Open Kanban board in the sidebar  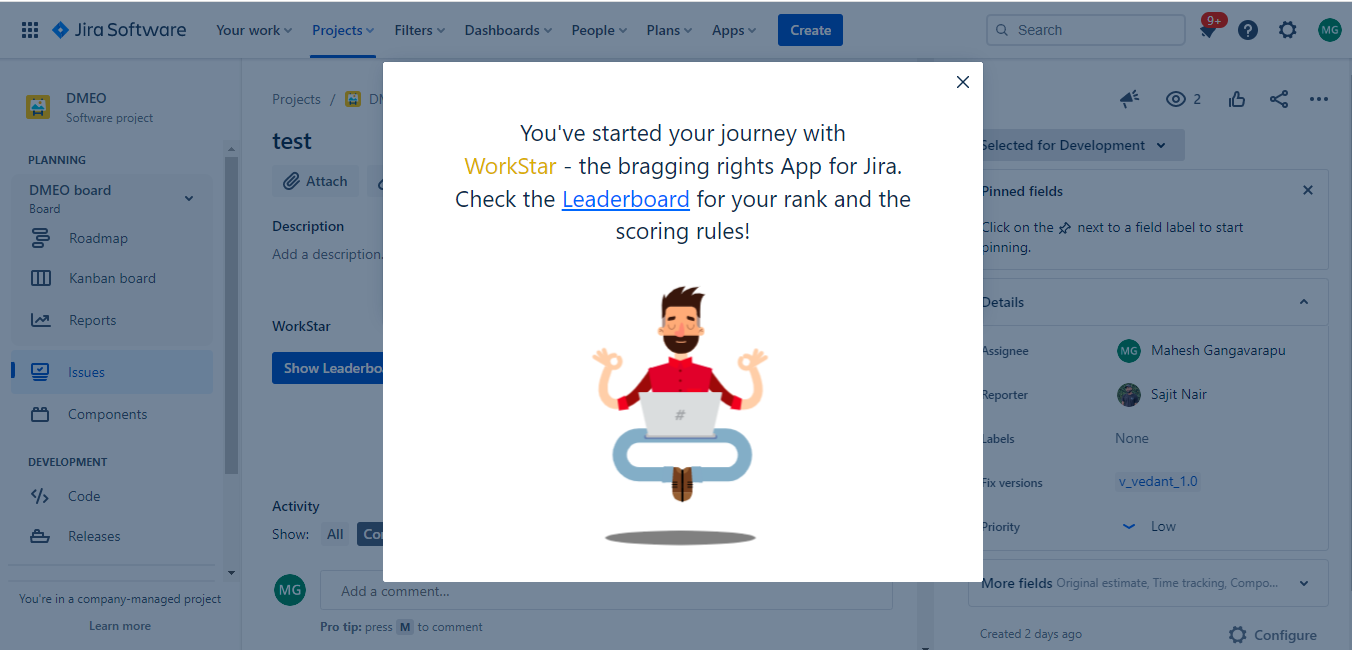point(112,278)
